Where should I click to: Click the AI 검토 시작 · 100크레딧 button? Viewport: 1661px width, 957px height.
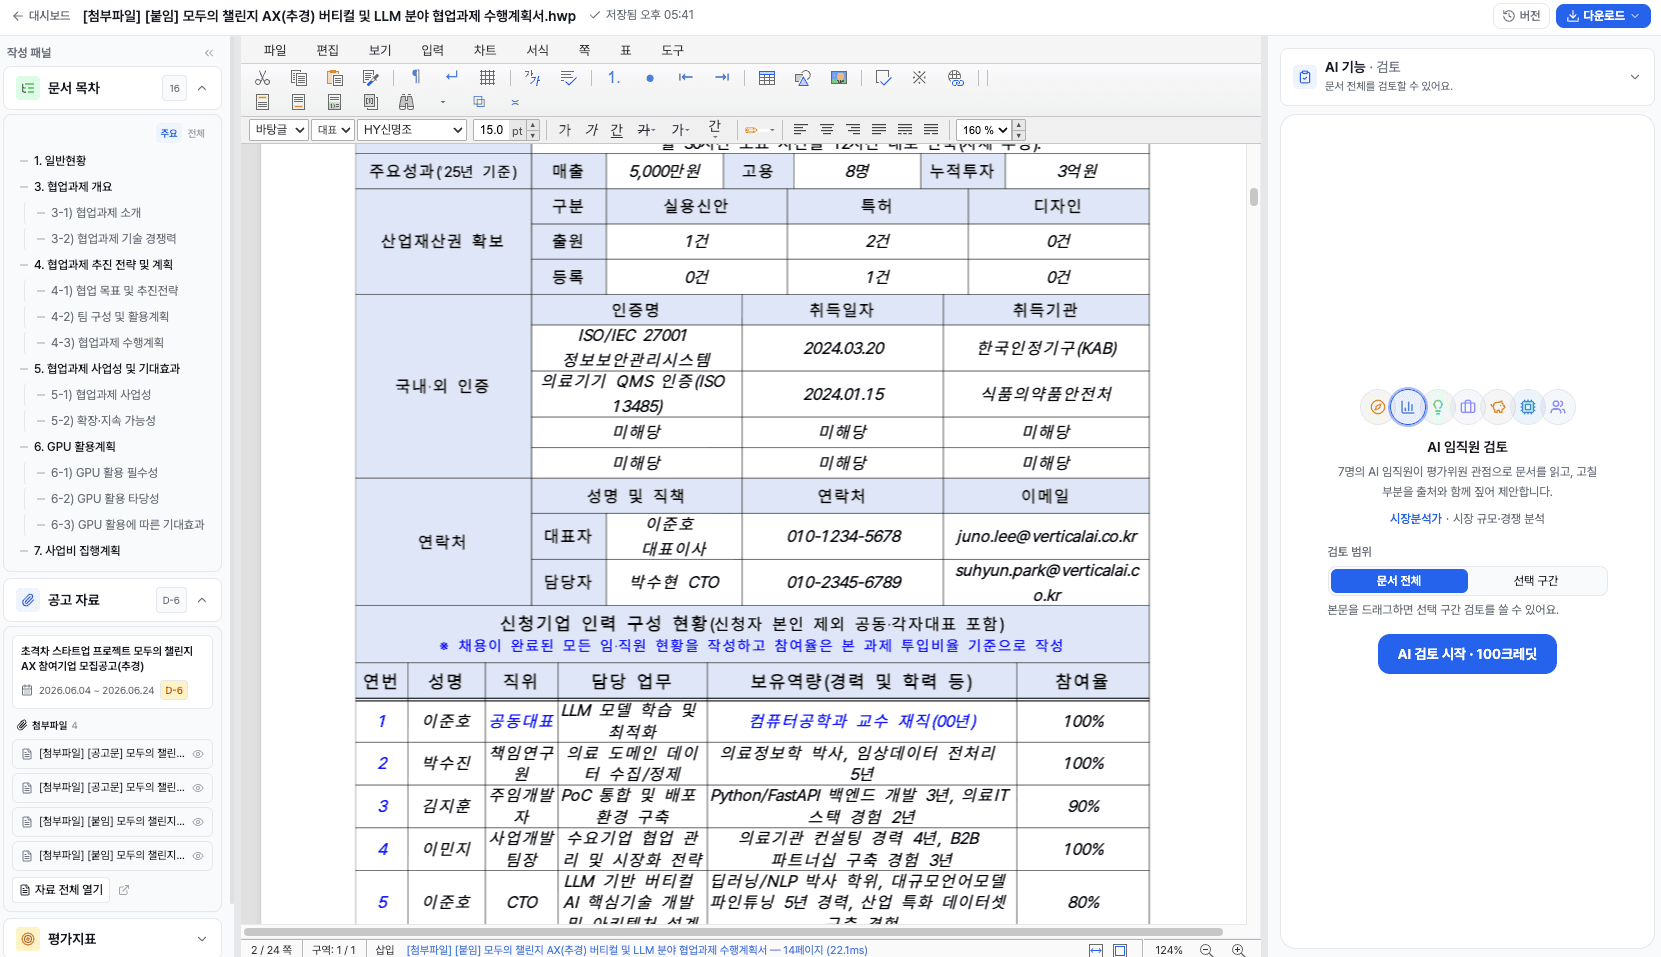click(x=1467, y=654)
